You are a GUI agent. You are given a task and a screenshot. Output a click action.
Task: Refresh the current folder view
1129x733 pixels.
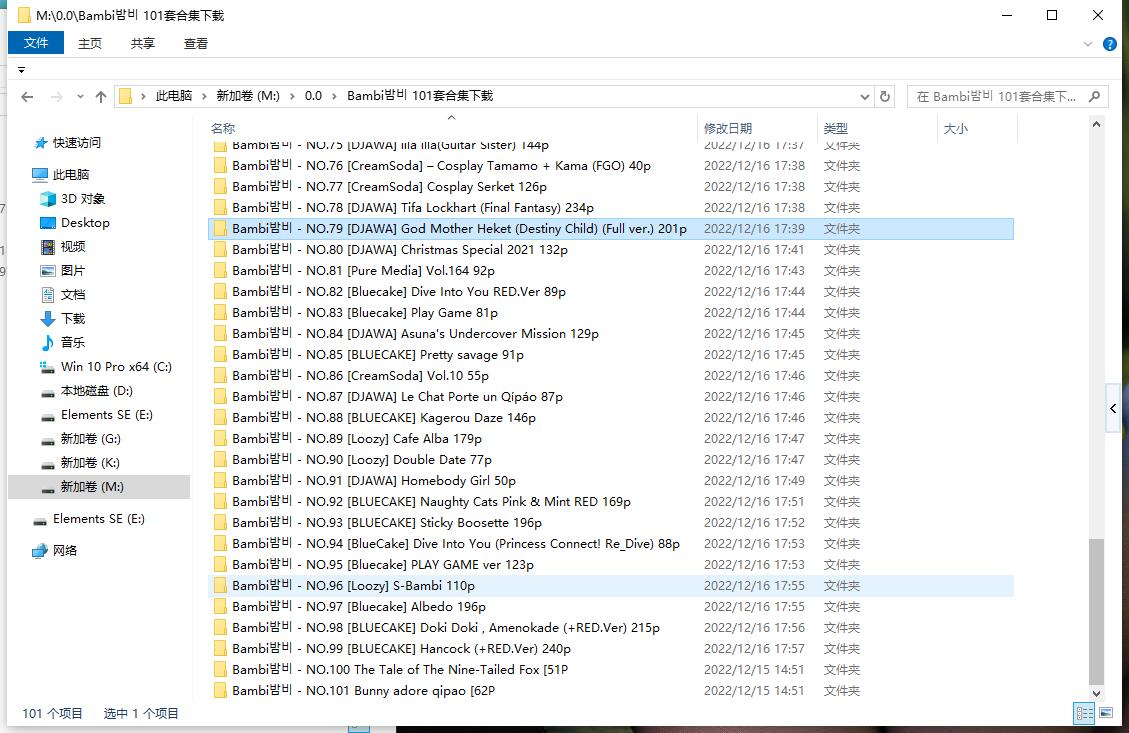[x=885, y=96]
